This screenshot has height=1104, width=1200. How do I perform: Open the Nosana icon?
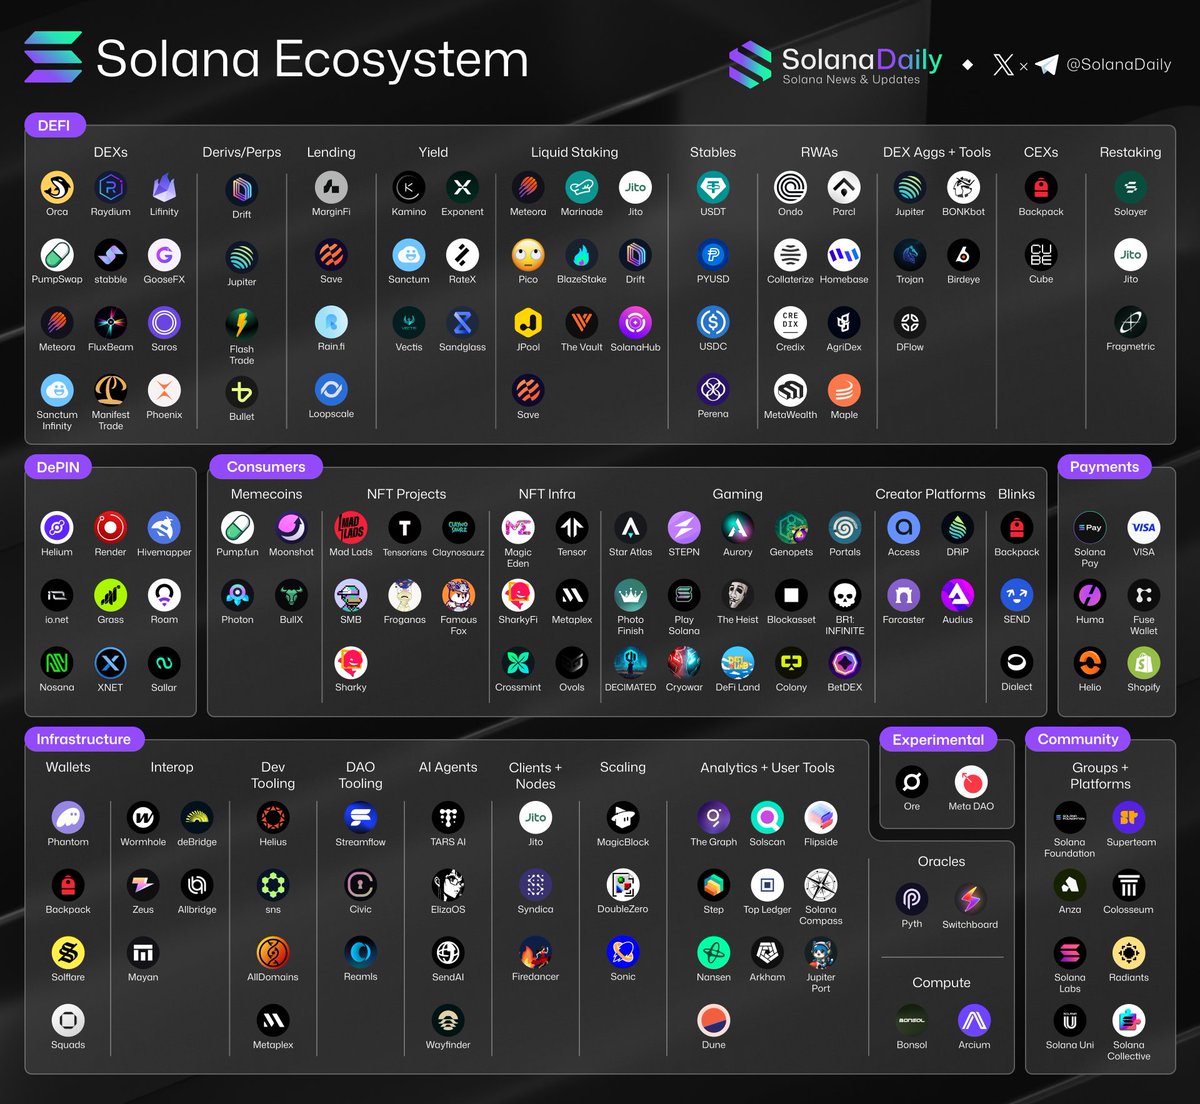(x=57, y=663)
